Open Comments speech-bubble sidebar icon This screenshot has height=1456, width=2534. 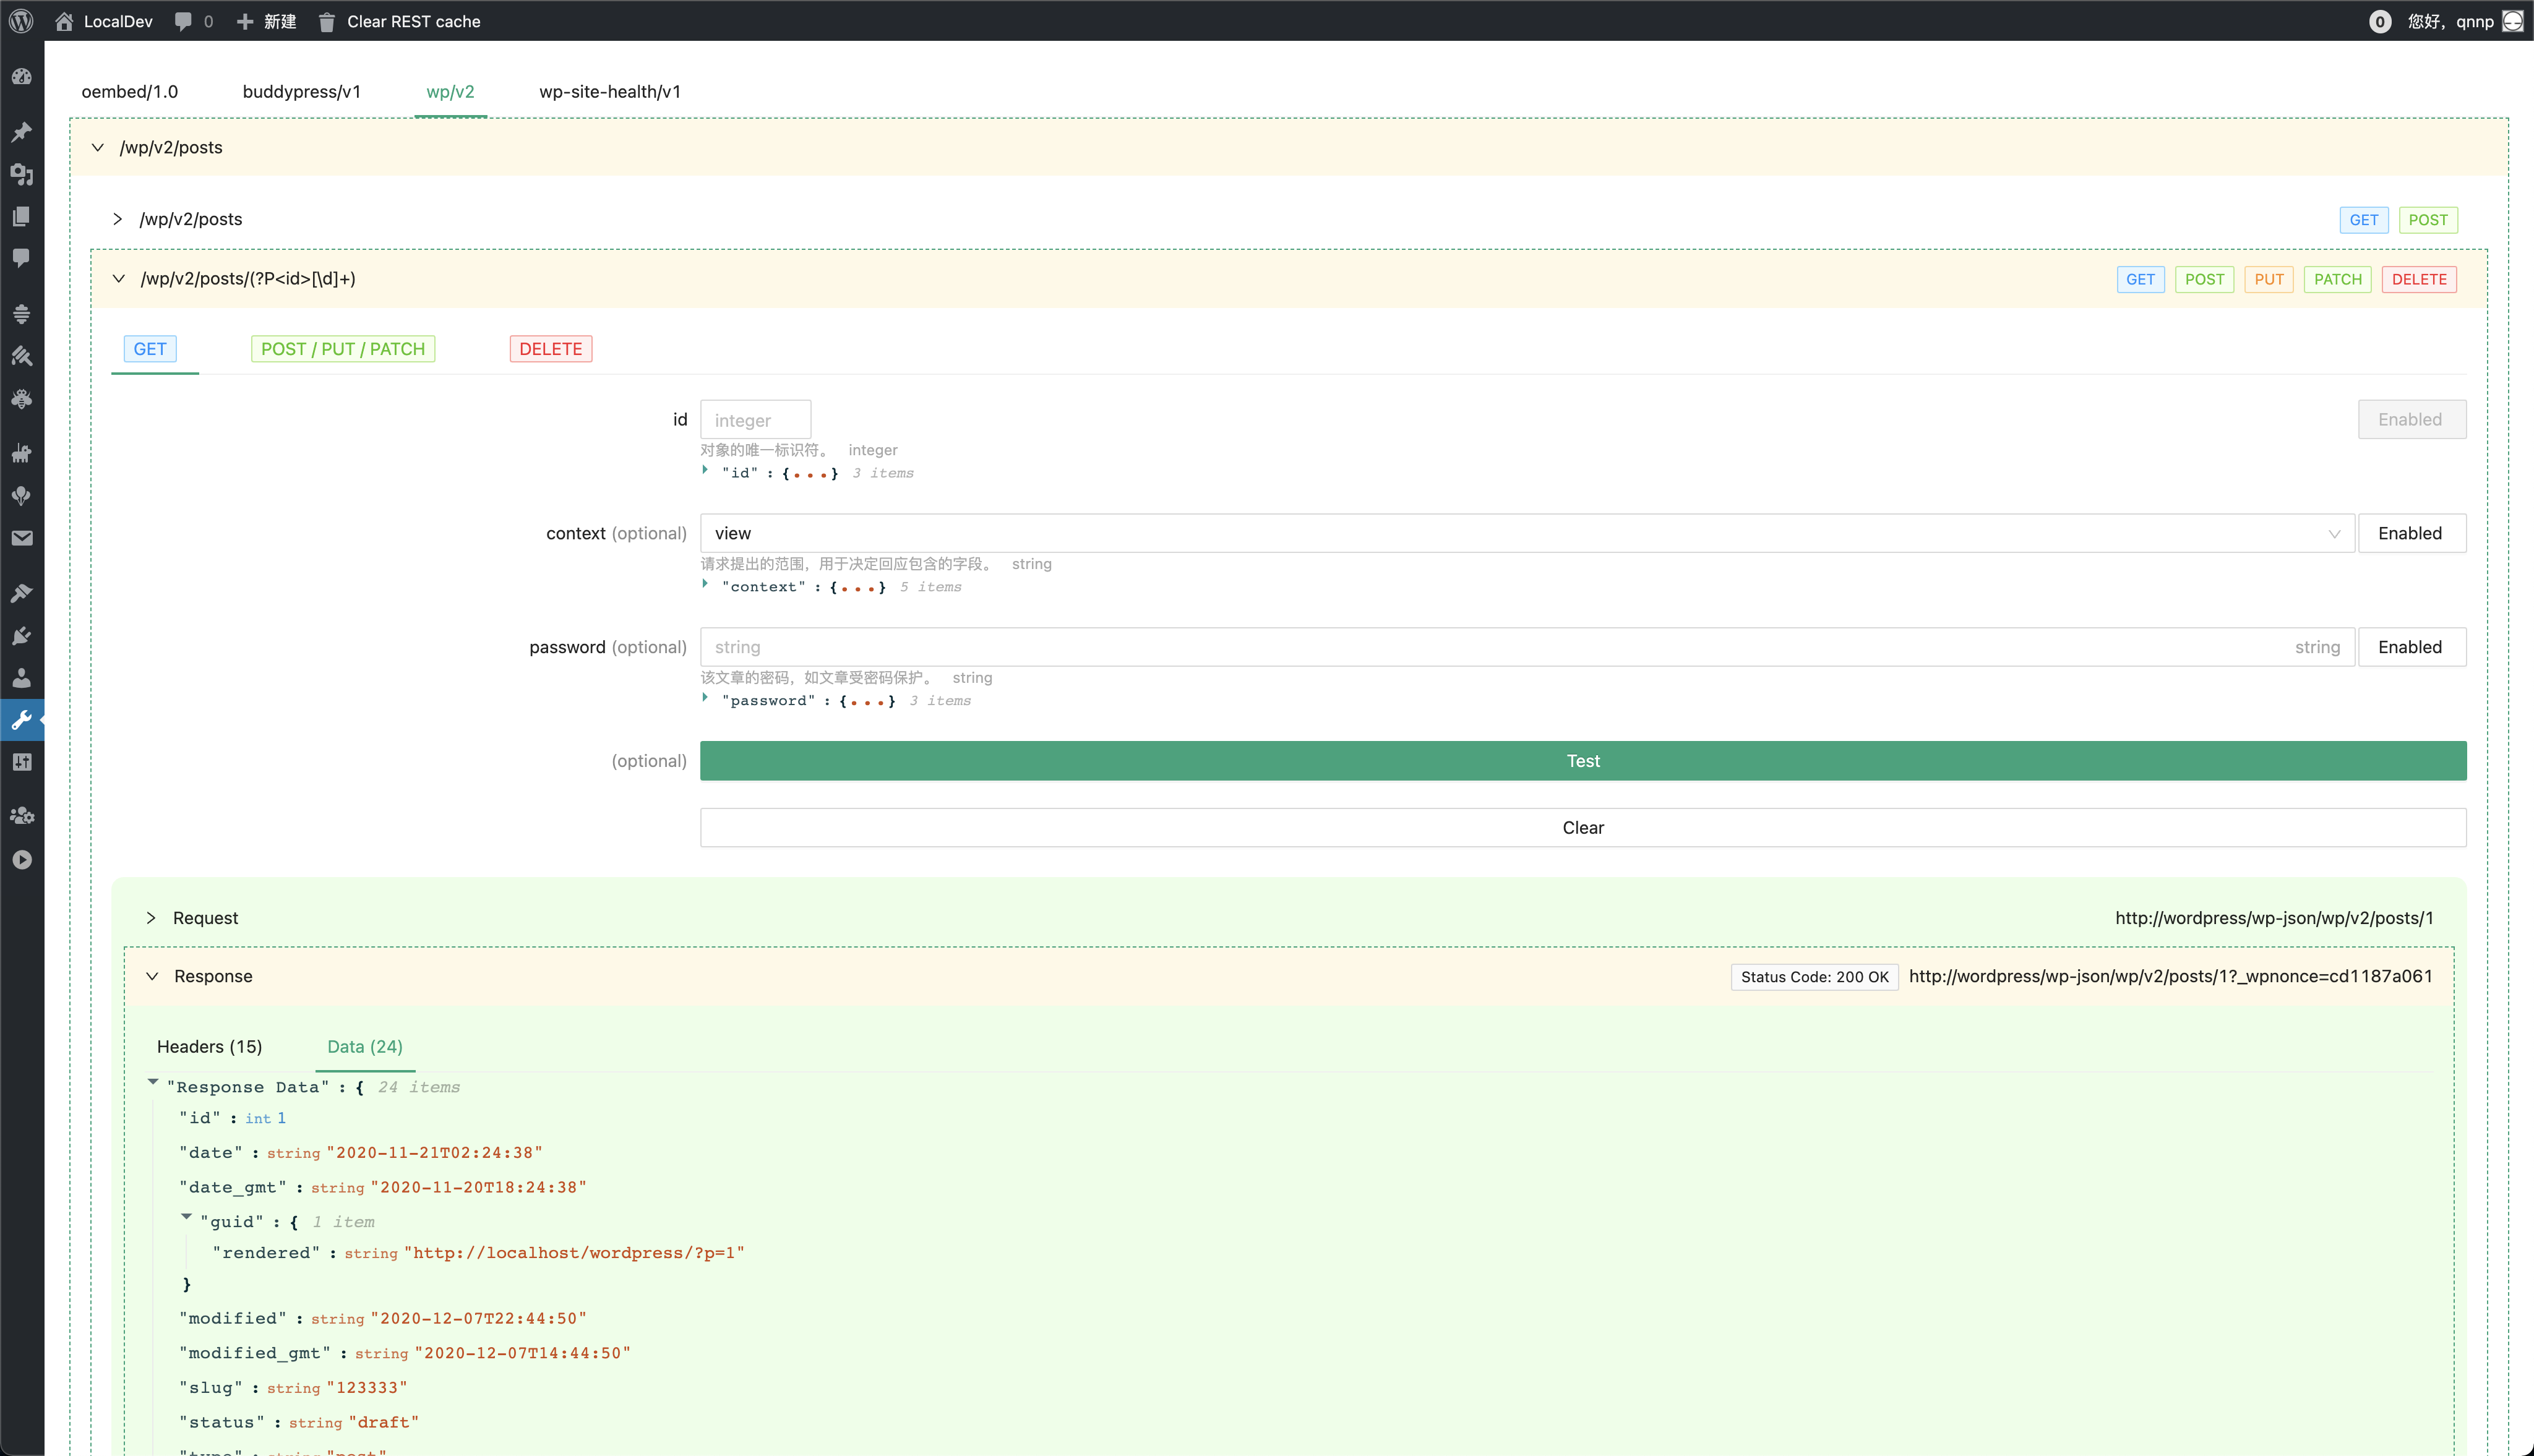(x=21, y=258)
